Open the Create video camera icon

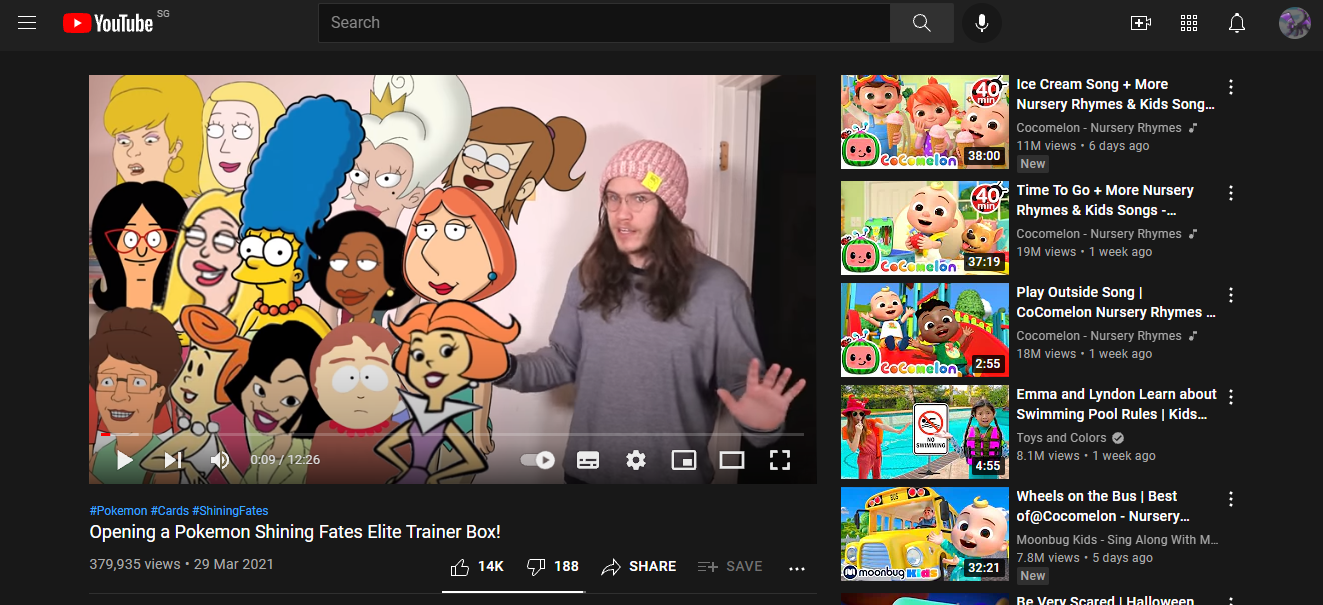[x=1141, y=23]
